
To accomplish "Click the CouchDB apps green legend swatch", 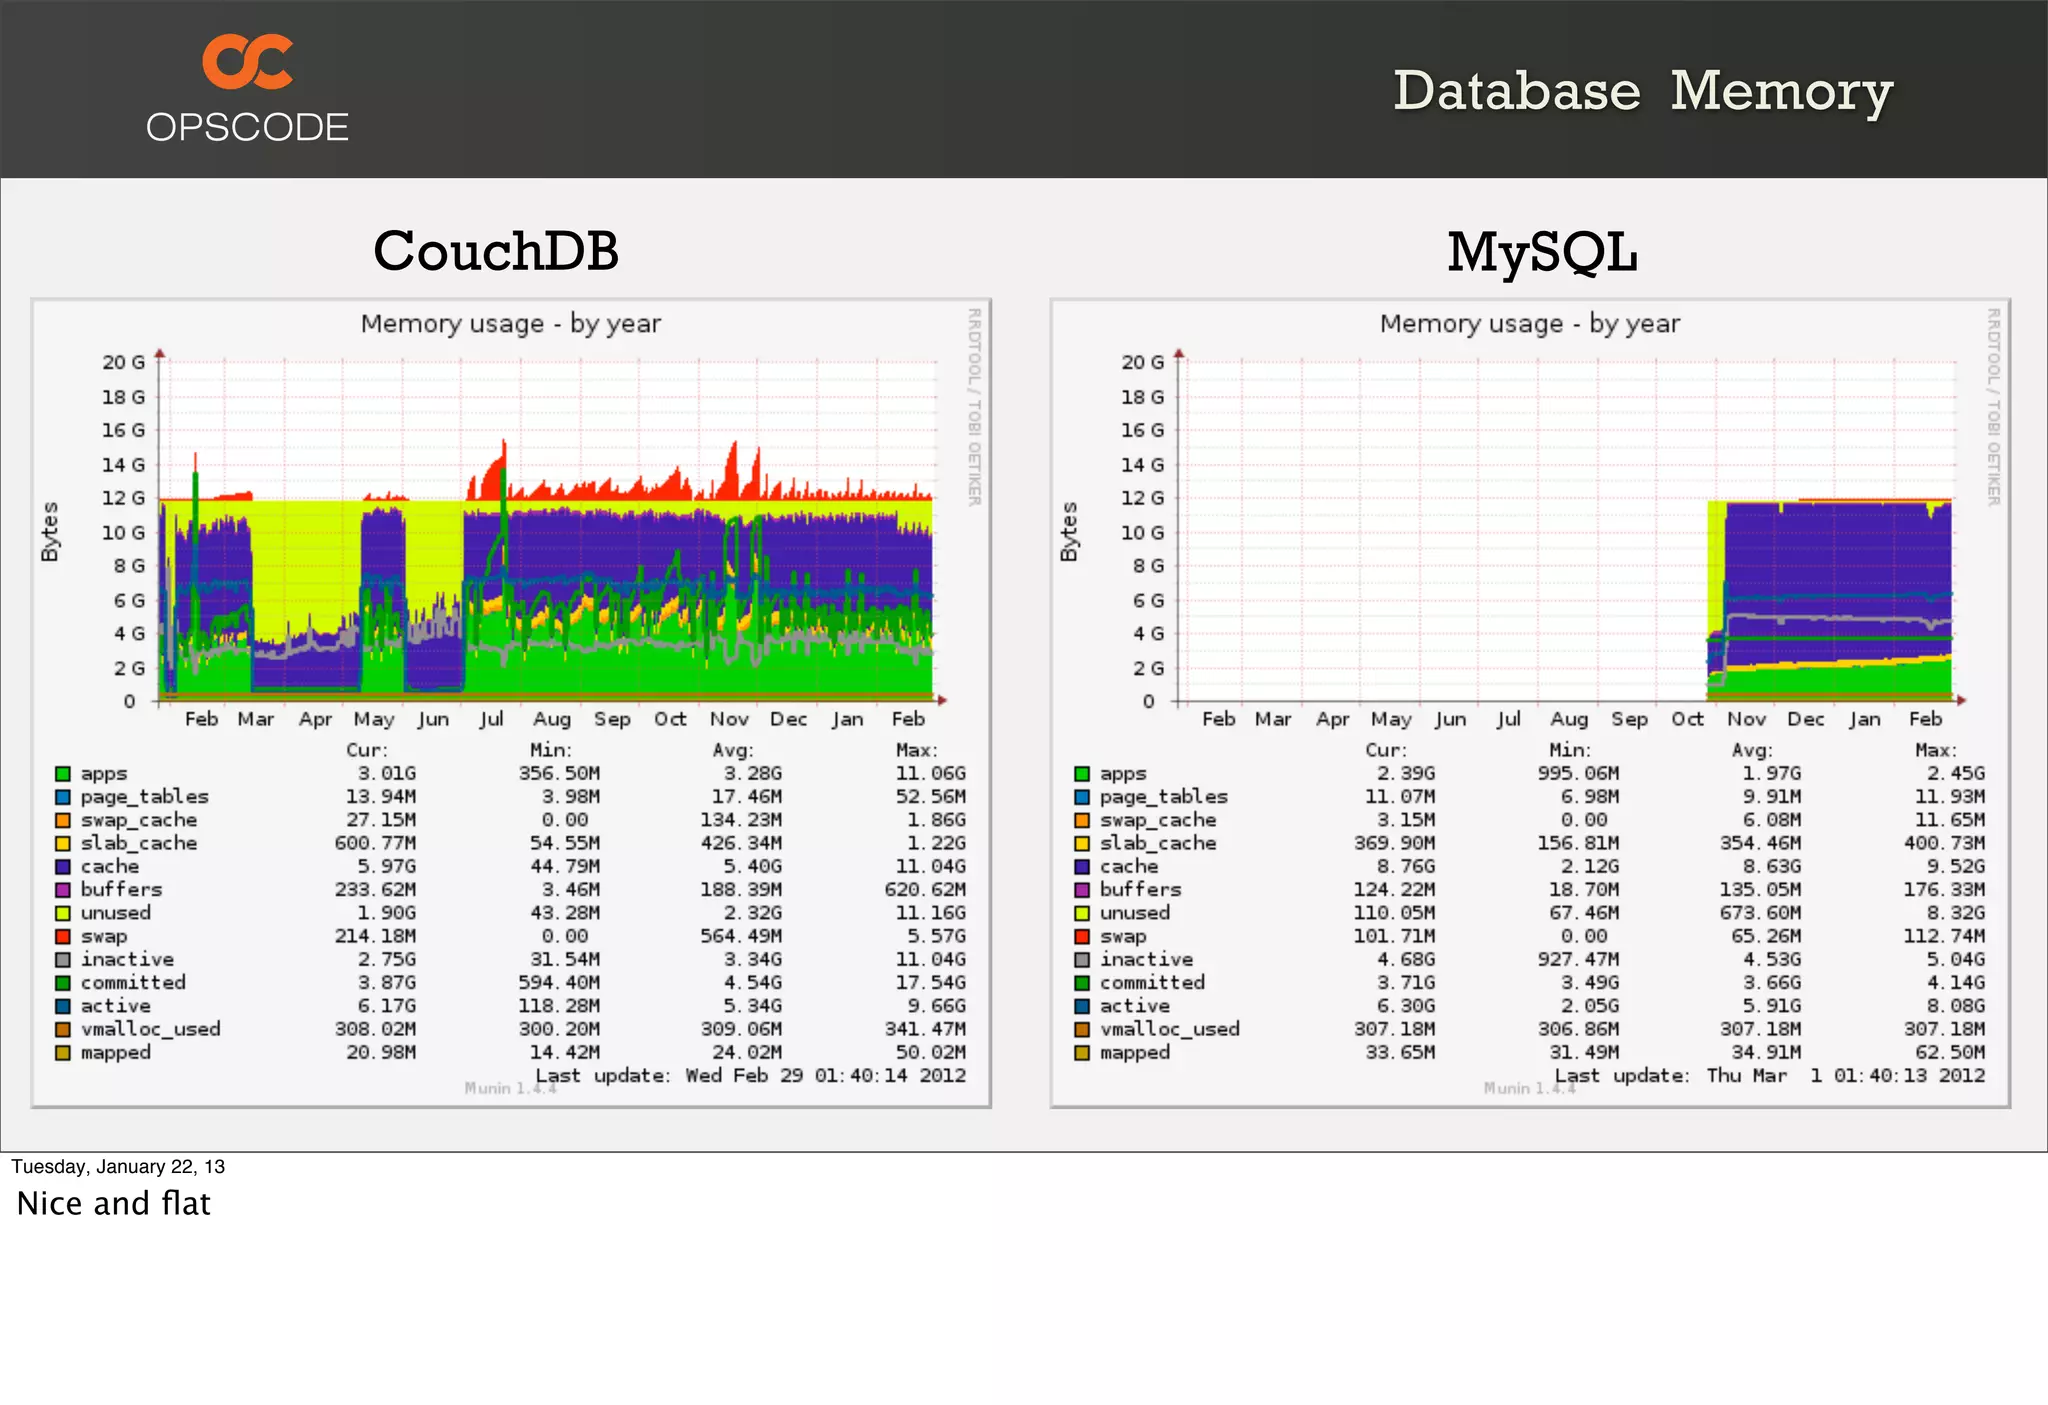I will click(62, 774).
